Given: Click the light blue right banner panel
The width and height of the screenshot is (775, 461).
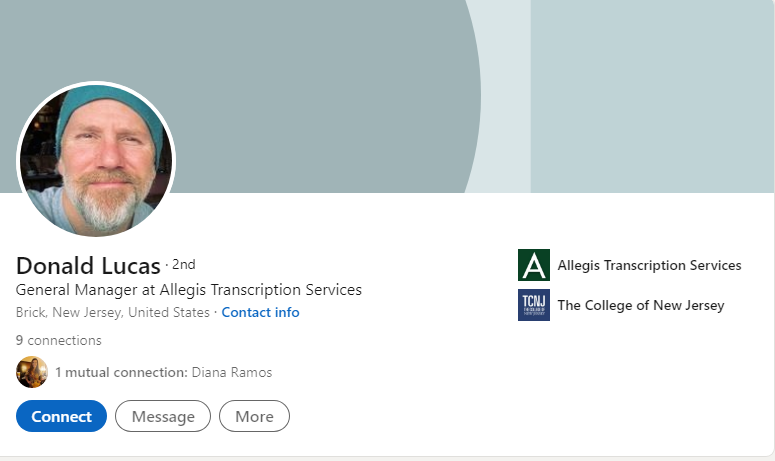Looking at the screenshot, I should pyautogui.click(x=650, y=95).
